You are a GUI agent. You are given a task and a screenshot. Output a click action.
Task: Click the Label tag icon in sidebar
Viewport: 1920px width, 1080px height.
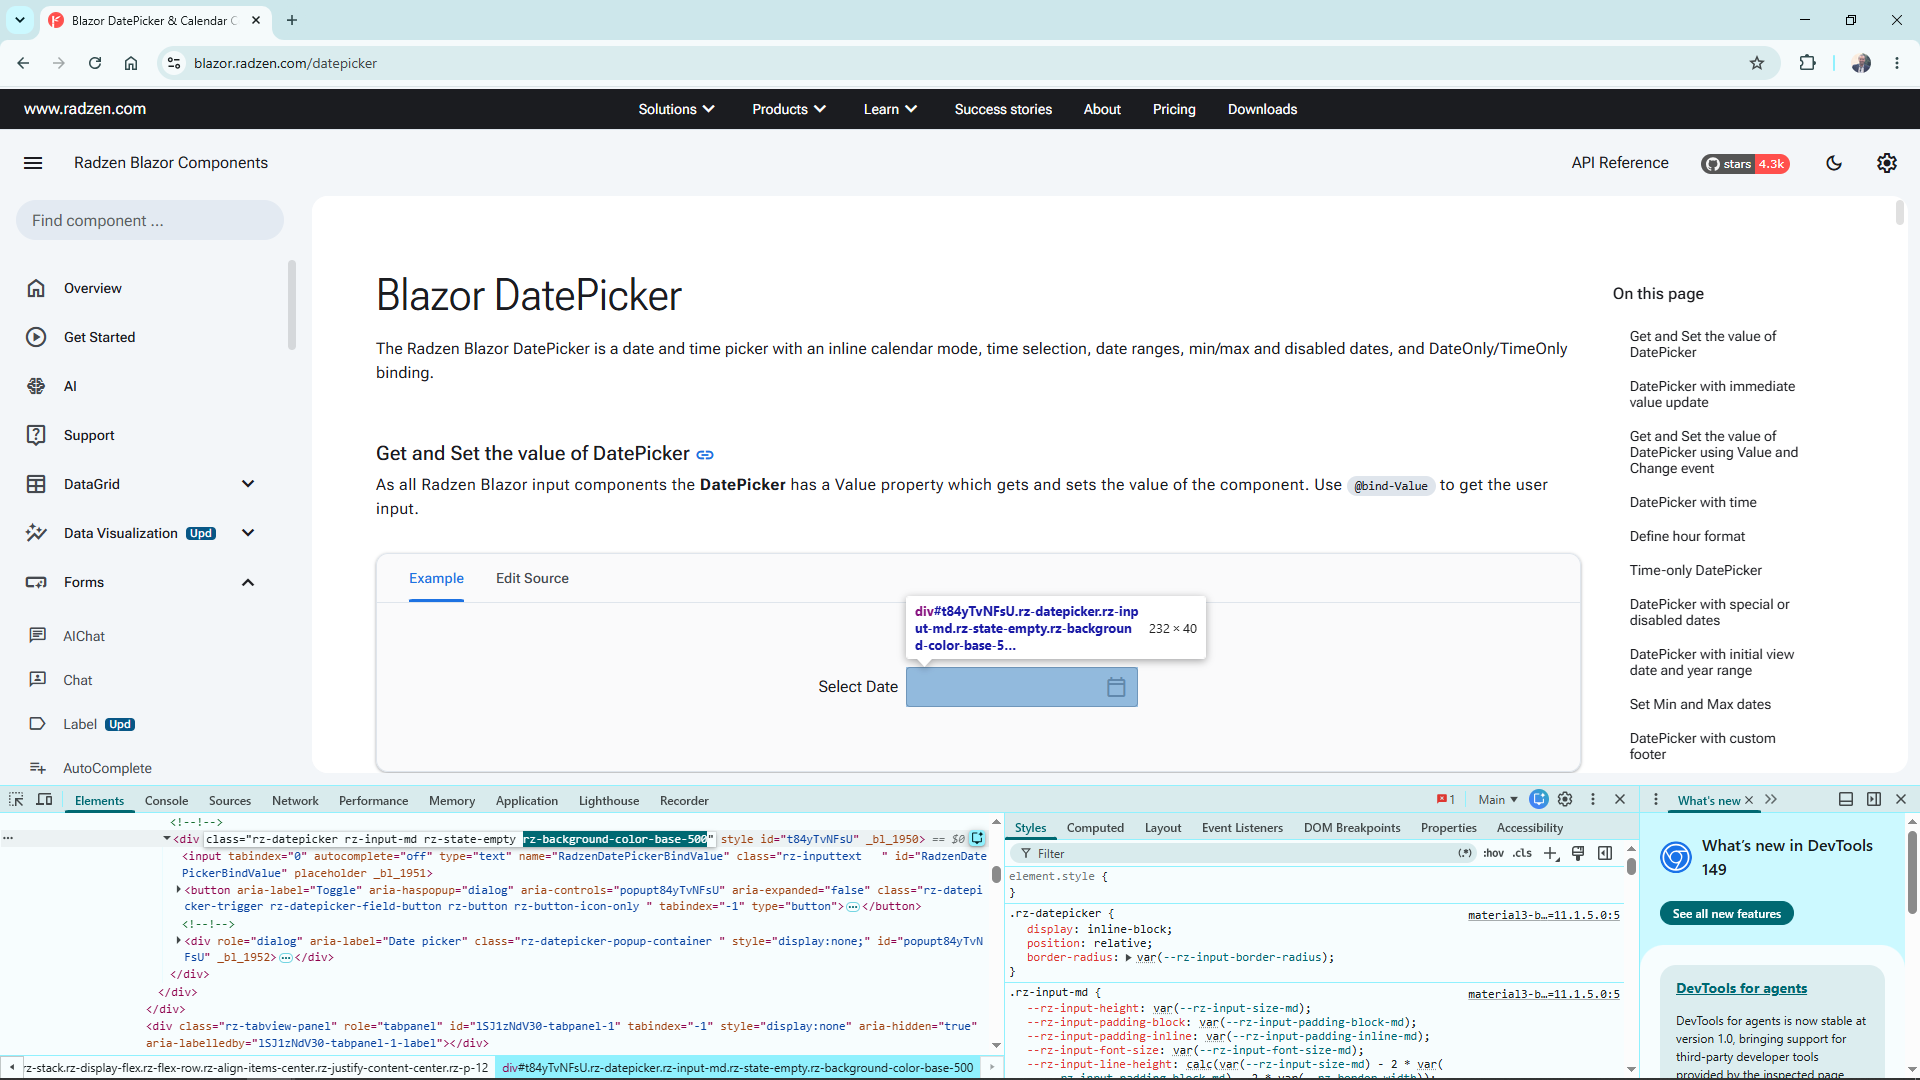point(37,724)
